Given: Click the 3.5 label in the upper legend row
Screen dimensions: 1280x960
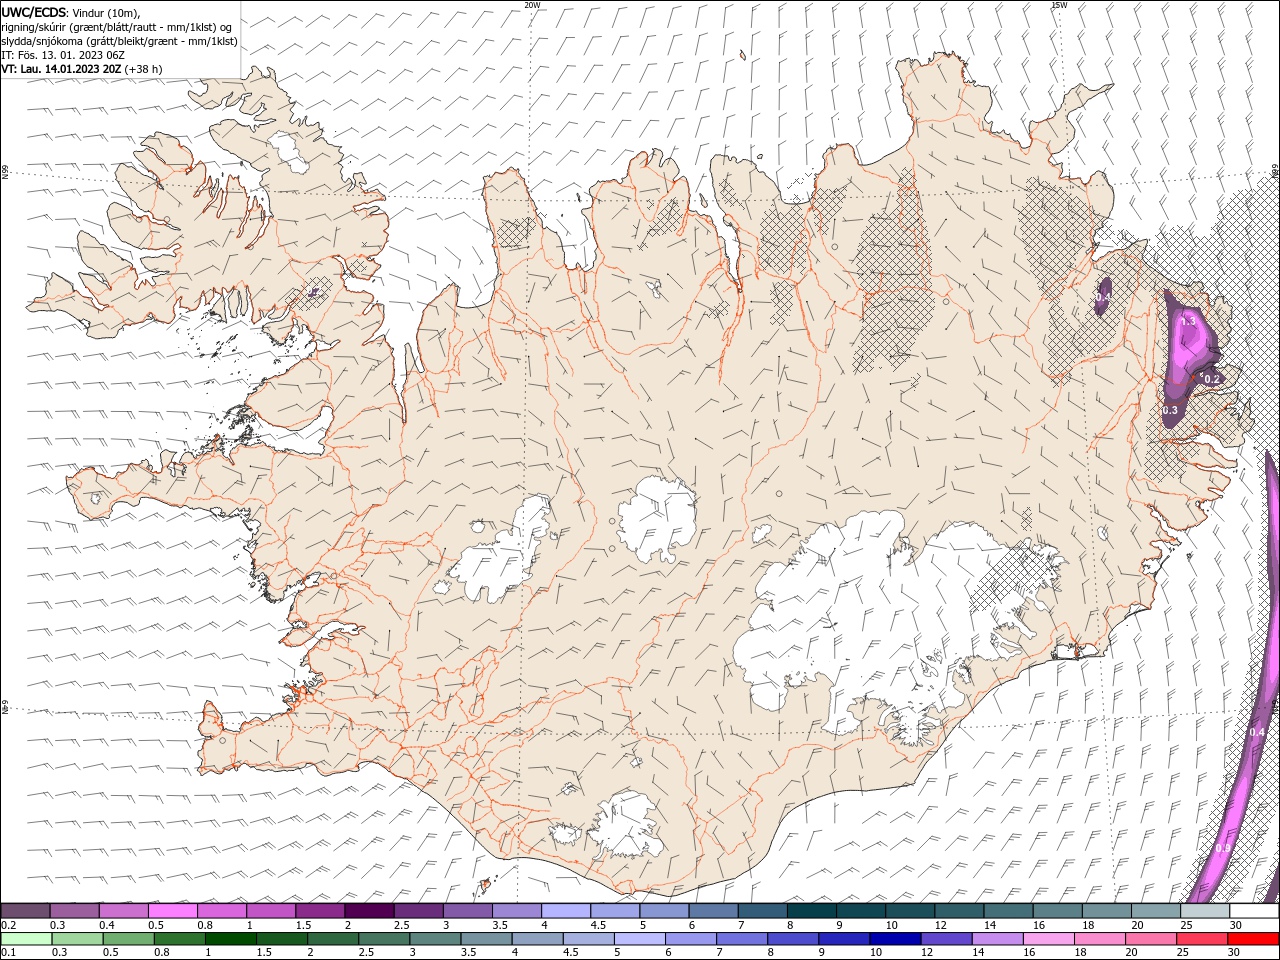Looking at the screenshot, I should (x=500, y=925).
